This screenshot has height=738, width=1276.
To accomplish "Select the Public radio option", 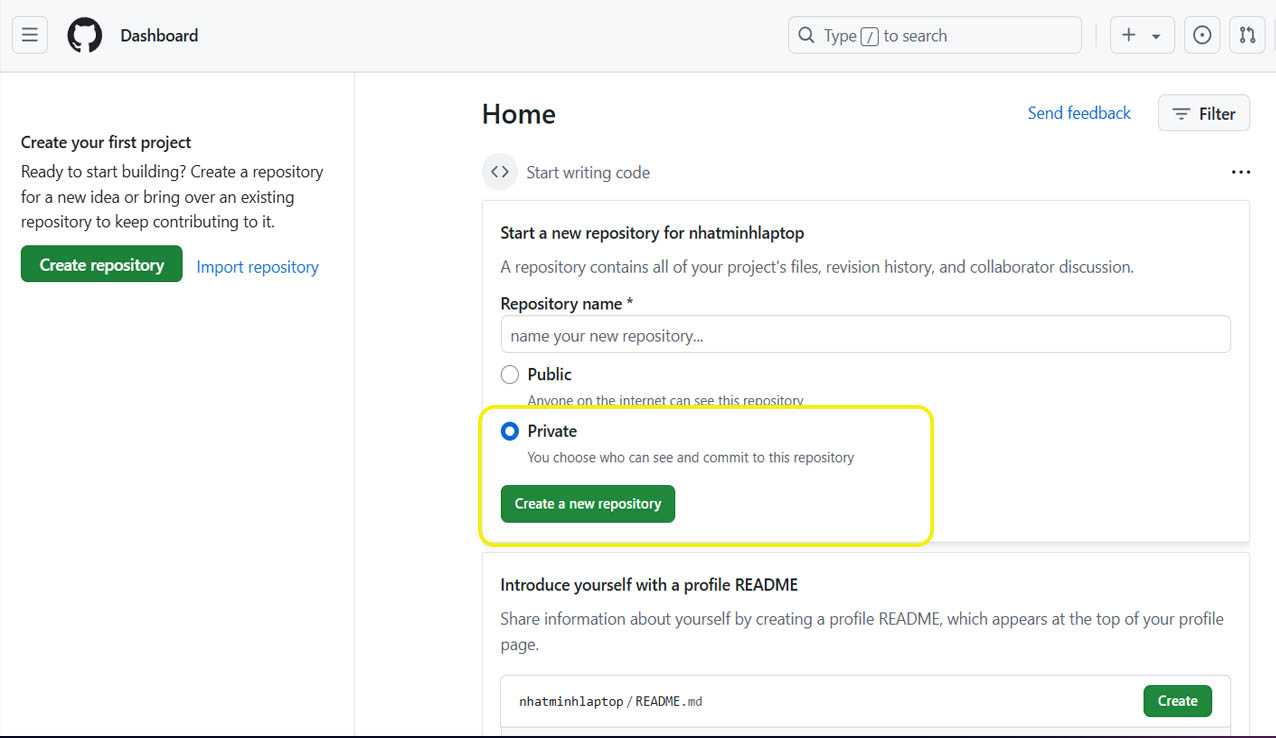I will tap(510, 374).
